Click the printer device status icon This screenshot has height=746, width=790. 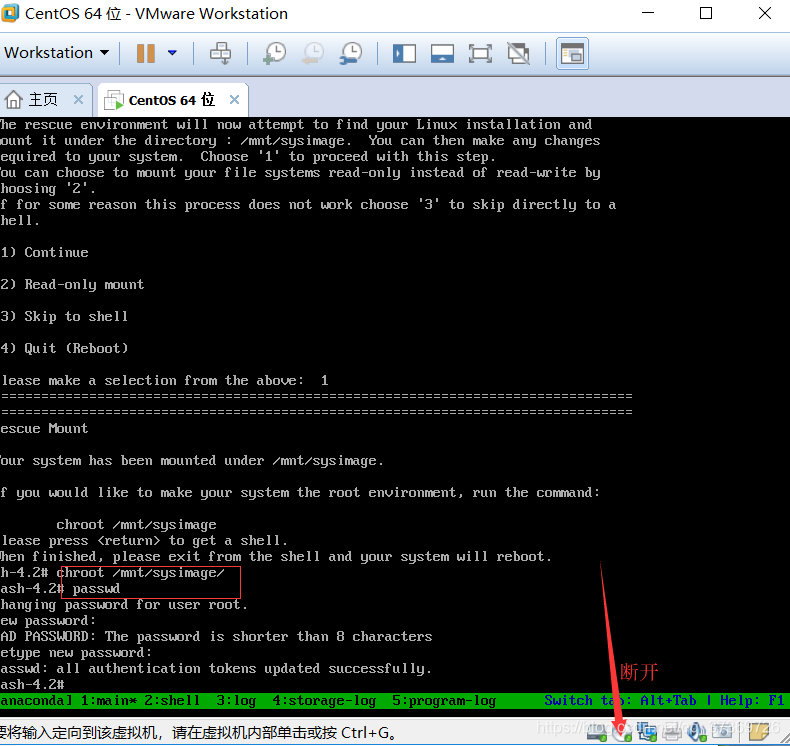[672, 732]
